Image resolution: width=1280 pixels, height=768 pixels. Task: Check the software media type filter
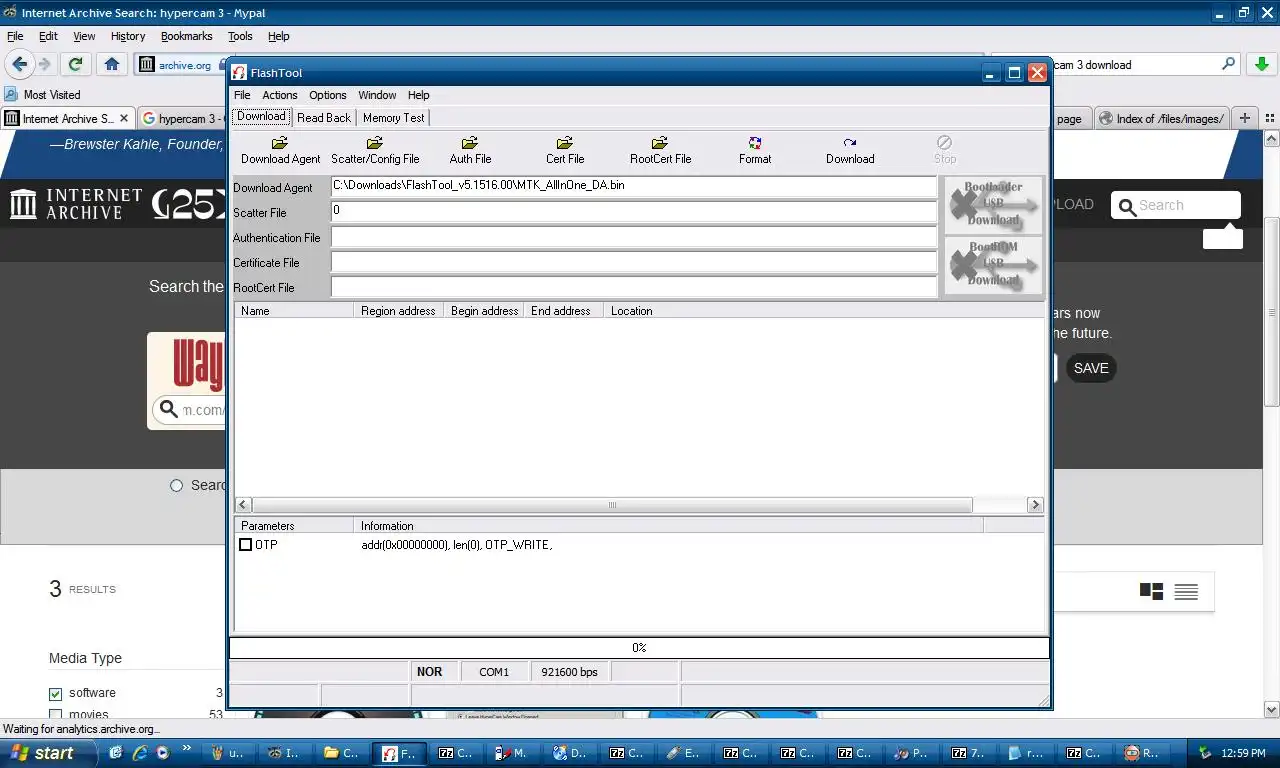click(x=56, y=693)
